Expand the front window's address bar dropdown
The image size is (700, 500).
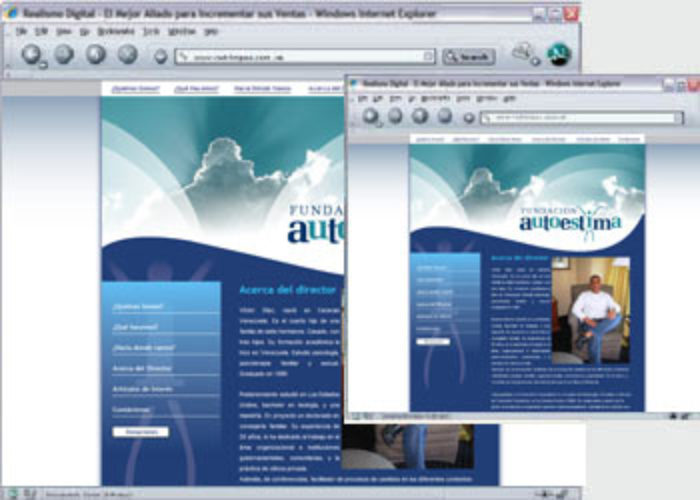pos(679,118)
